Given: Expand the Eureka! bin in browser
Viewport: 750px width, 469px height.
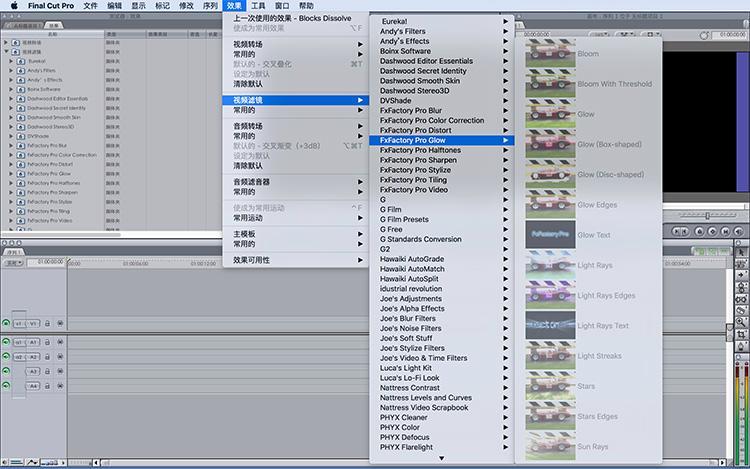Looking at the screenshot, I should point(11,61).
